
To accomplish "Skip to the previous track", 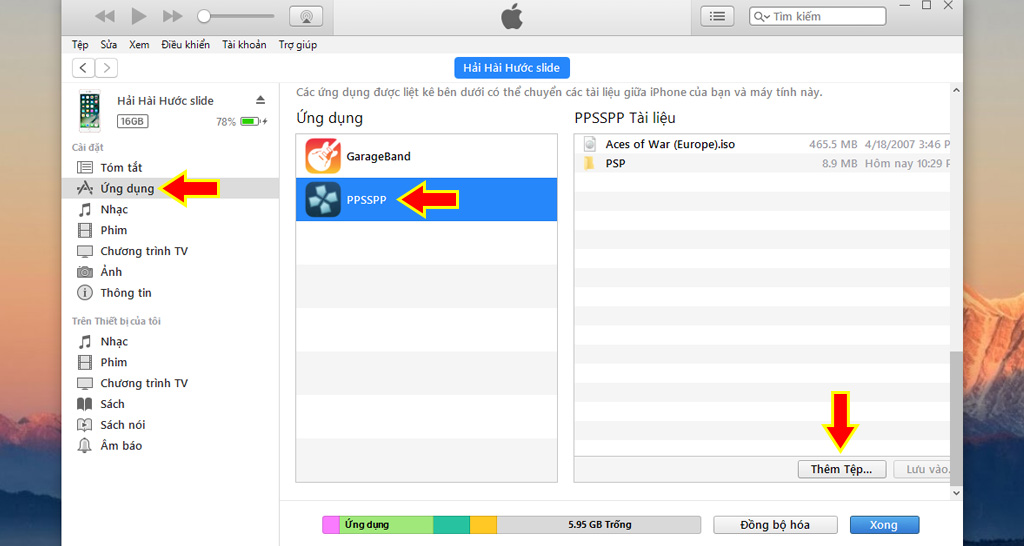I will [x=105, y=16].
